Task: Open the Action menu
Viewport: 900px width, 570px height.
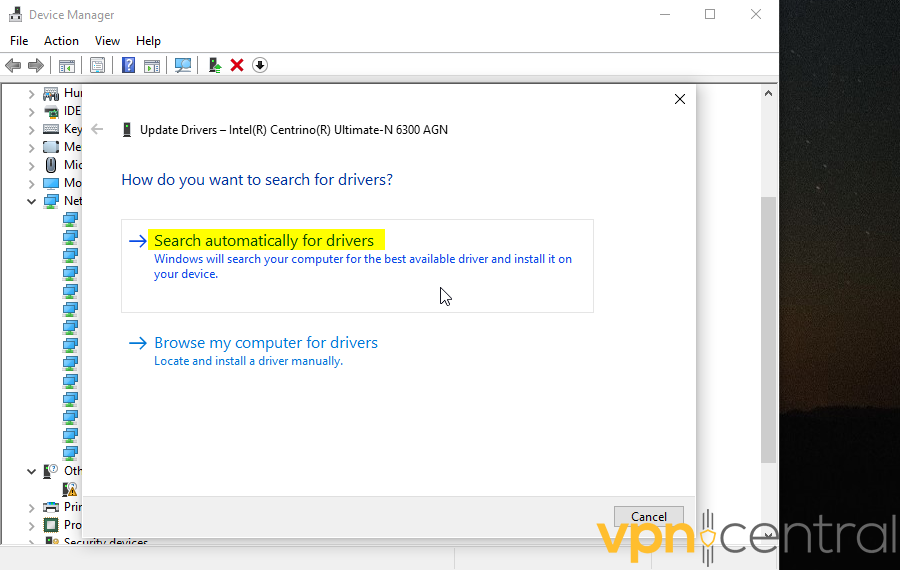Action: pos(61,41)
